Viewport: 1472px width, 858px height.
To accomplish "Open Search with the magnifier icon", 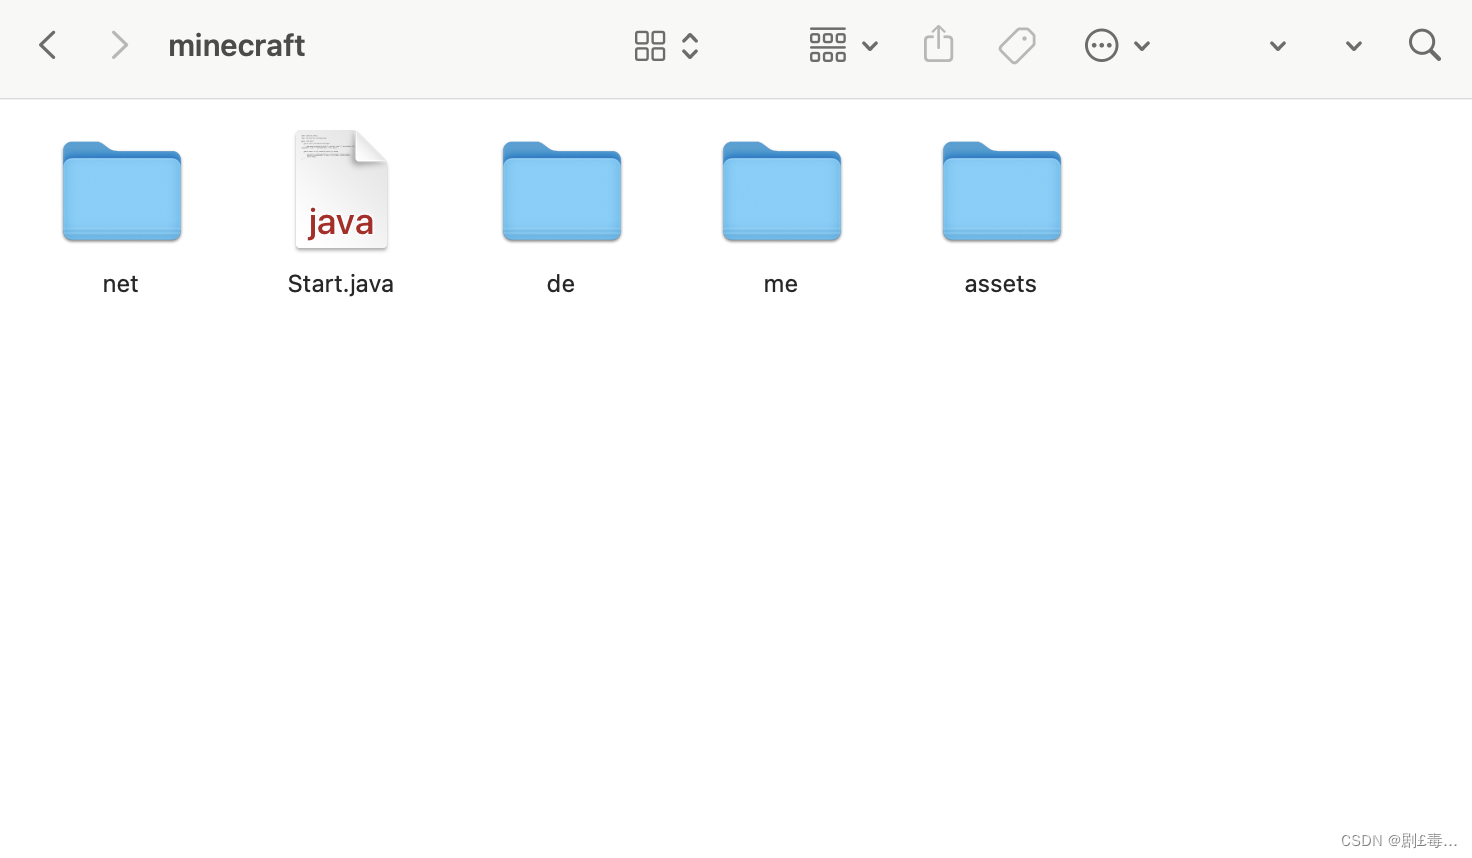I will pos(1424,45).
